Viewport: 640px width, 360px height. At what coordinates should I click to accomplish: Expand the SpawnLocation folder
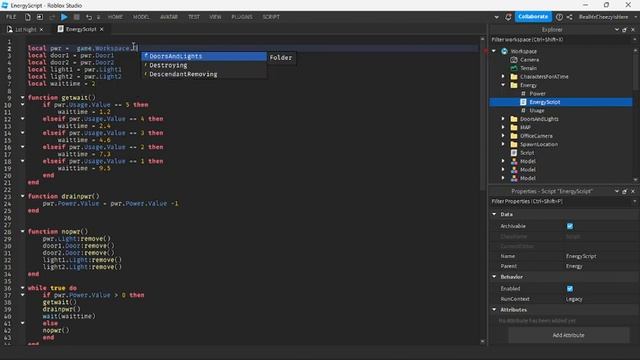coord(503,144)
